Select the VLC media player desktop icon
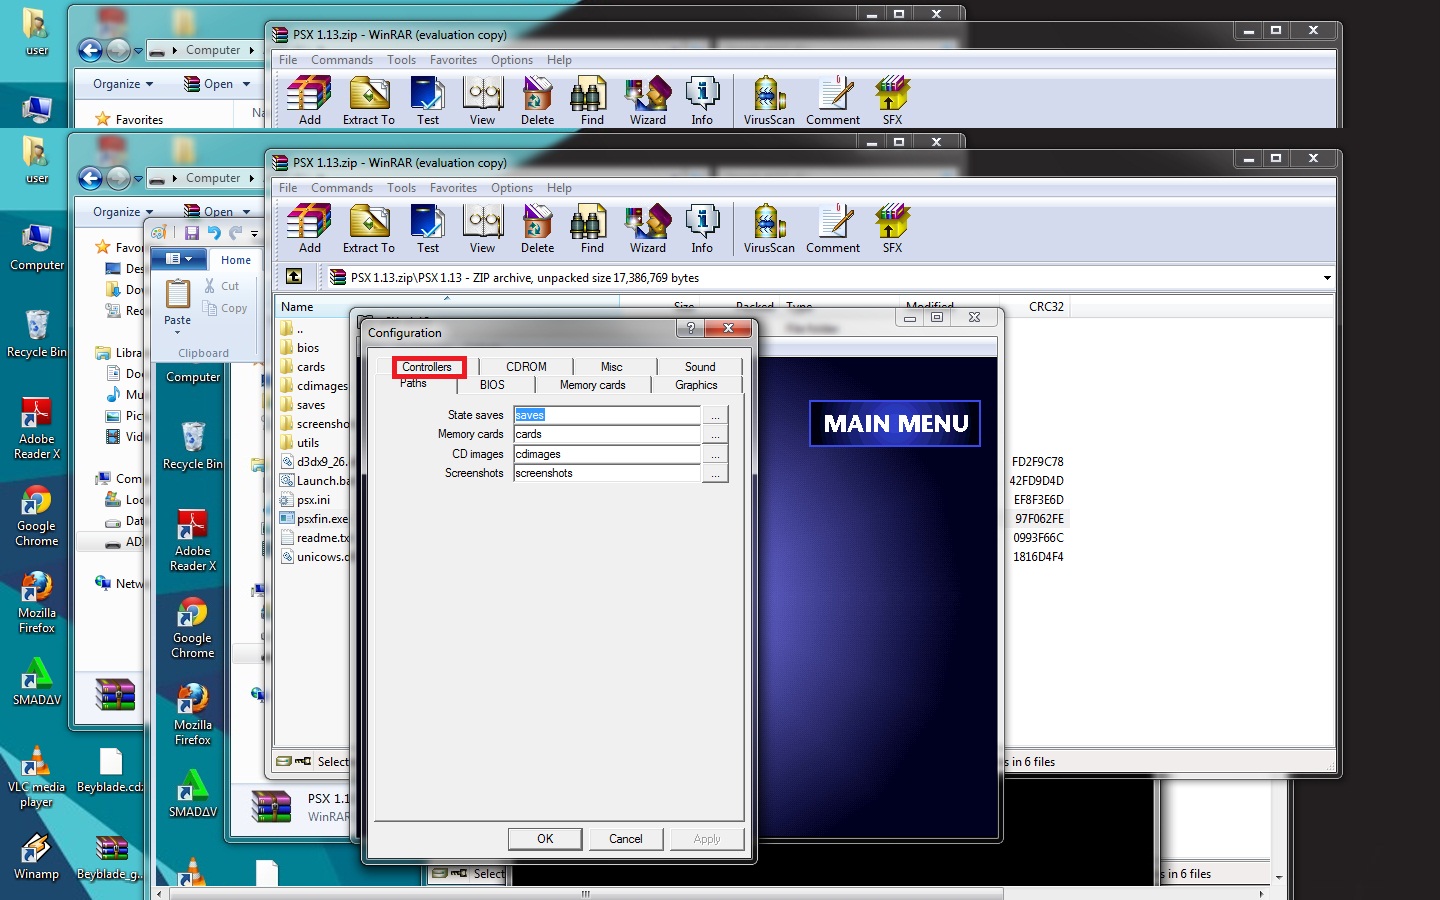Screen dimensions: 1440x900 coord(36,777)
